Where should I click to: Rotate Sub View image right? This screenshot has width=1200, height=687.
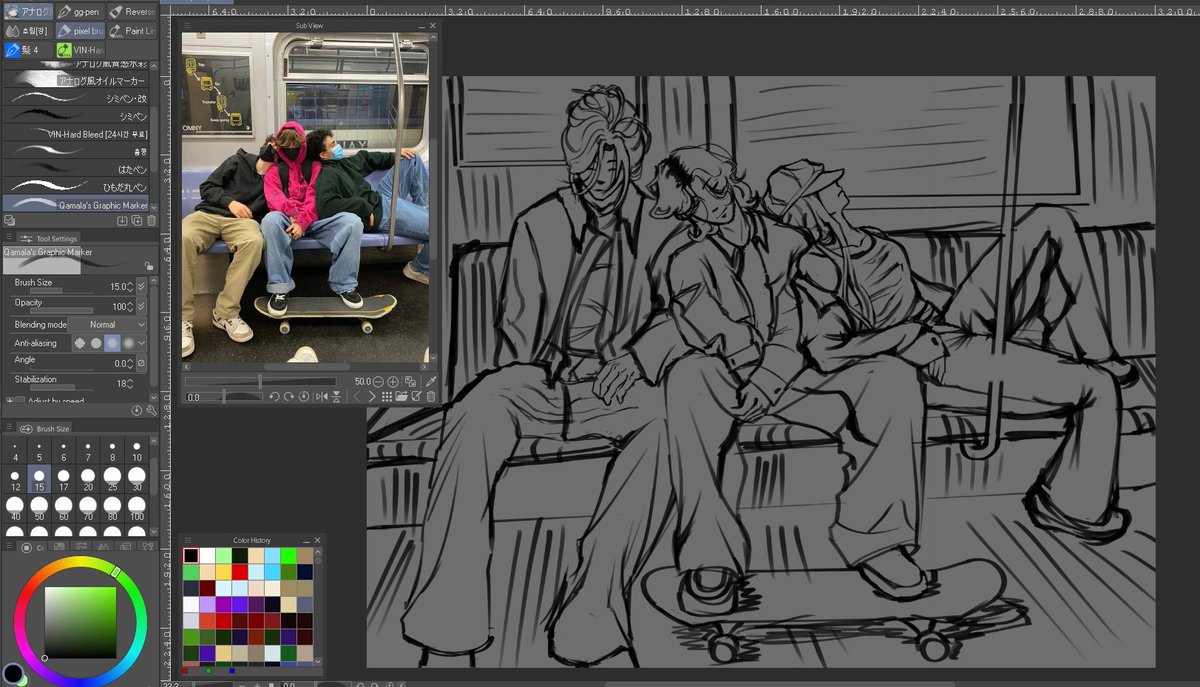[289, 397]
